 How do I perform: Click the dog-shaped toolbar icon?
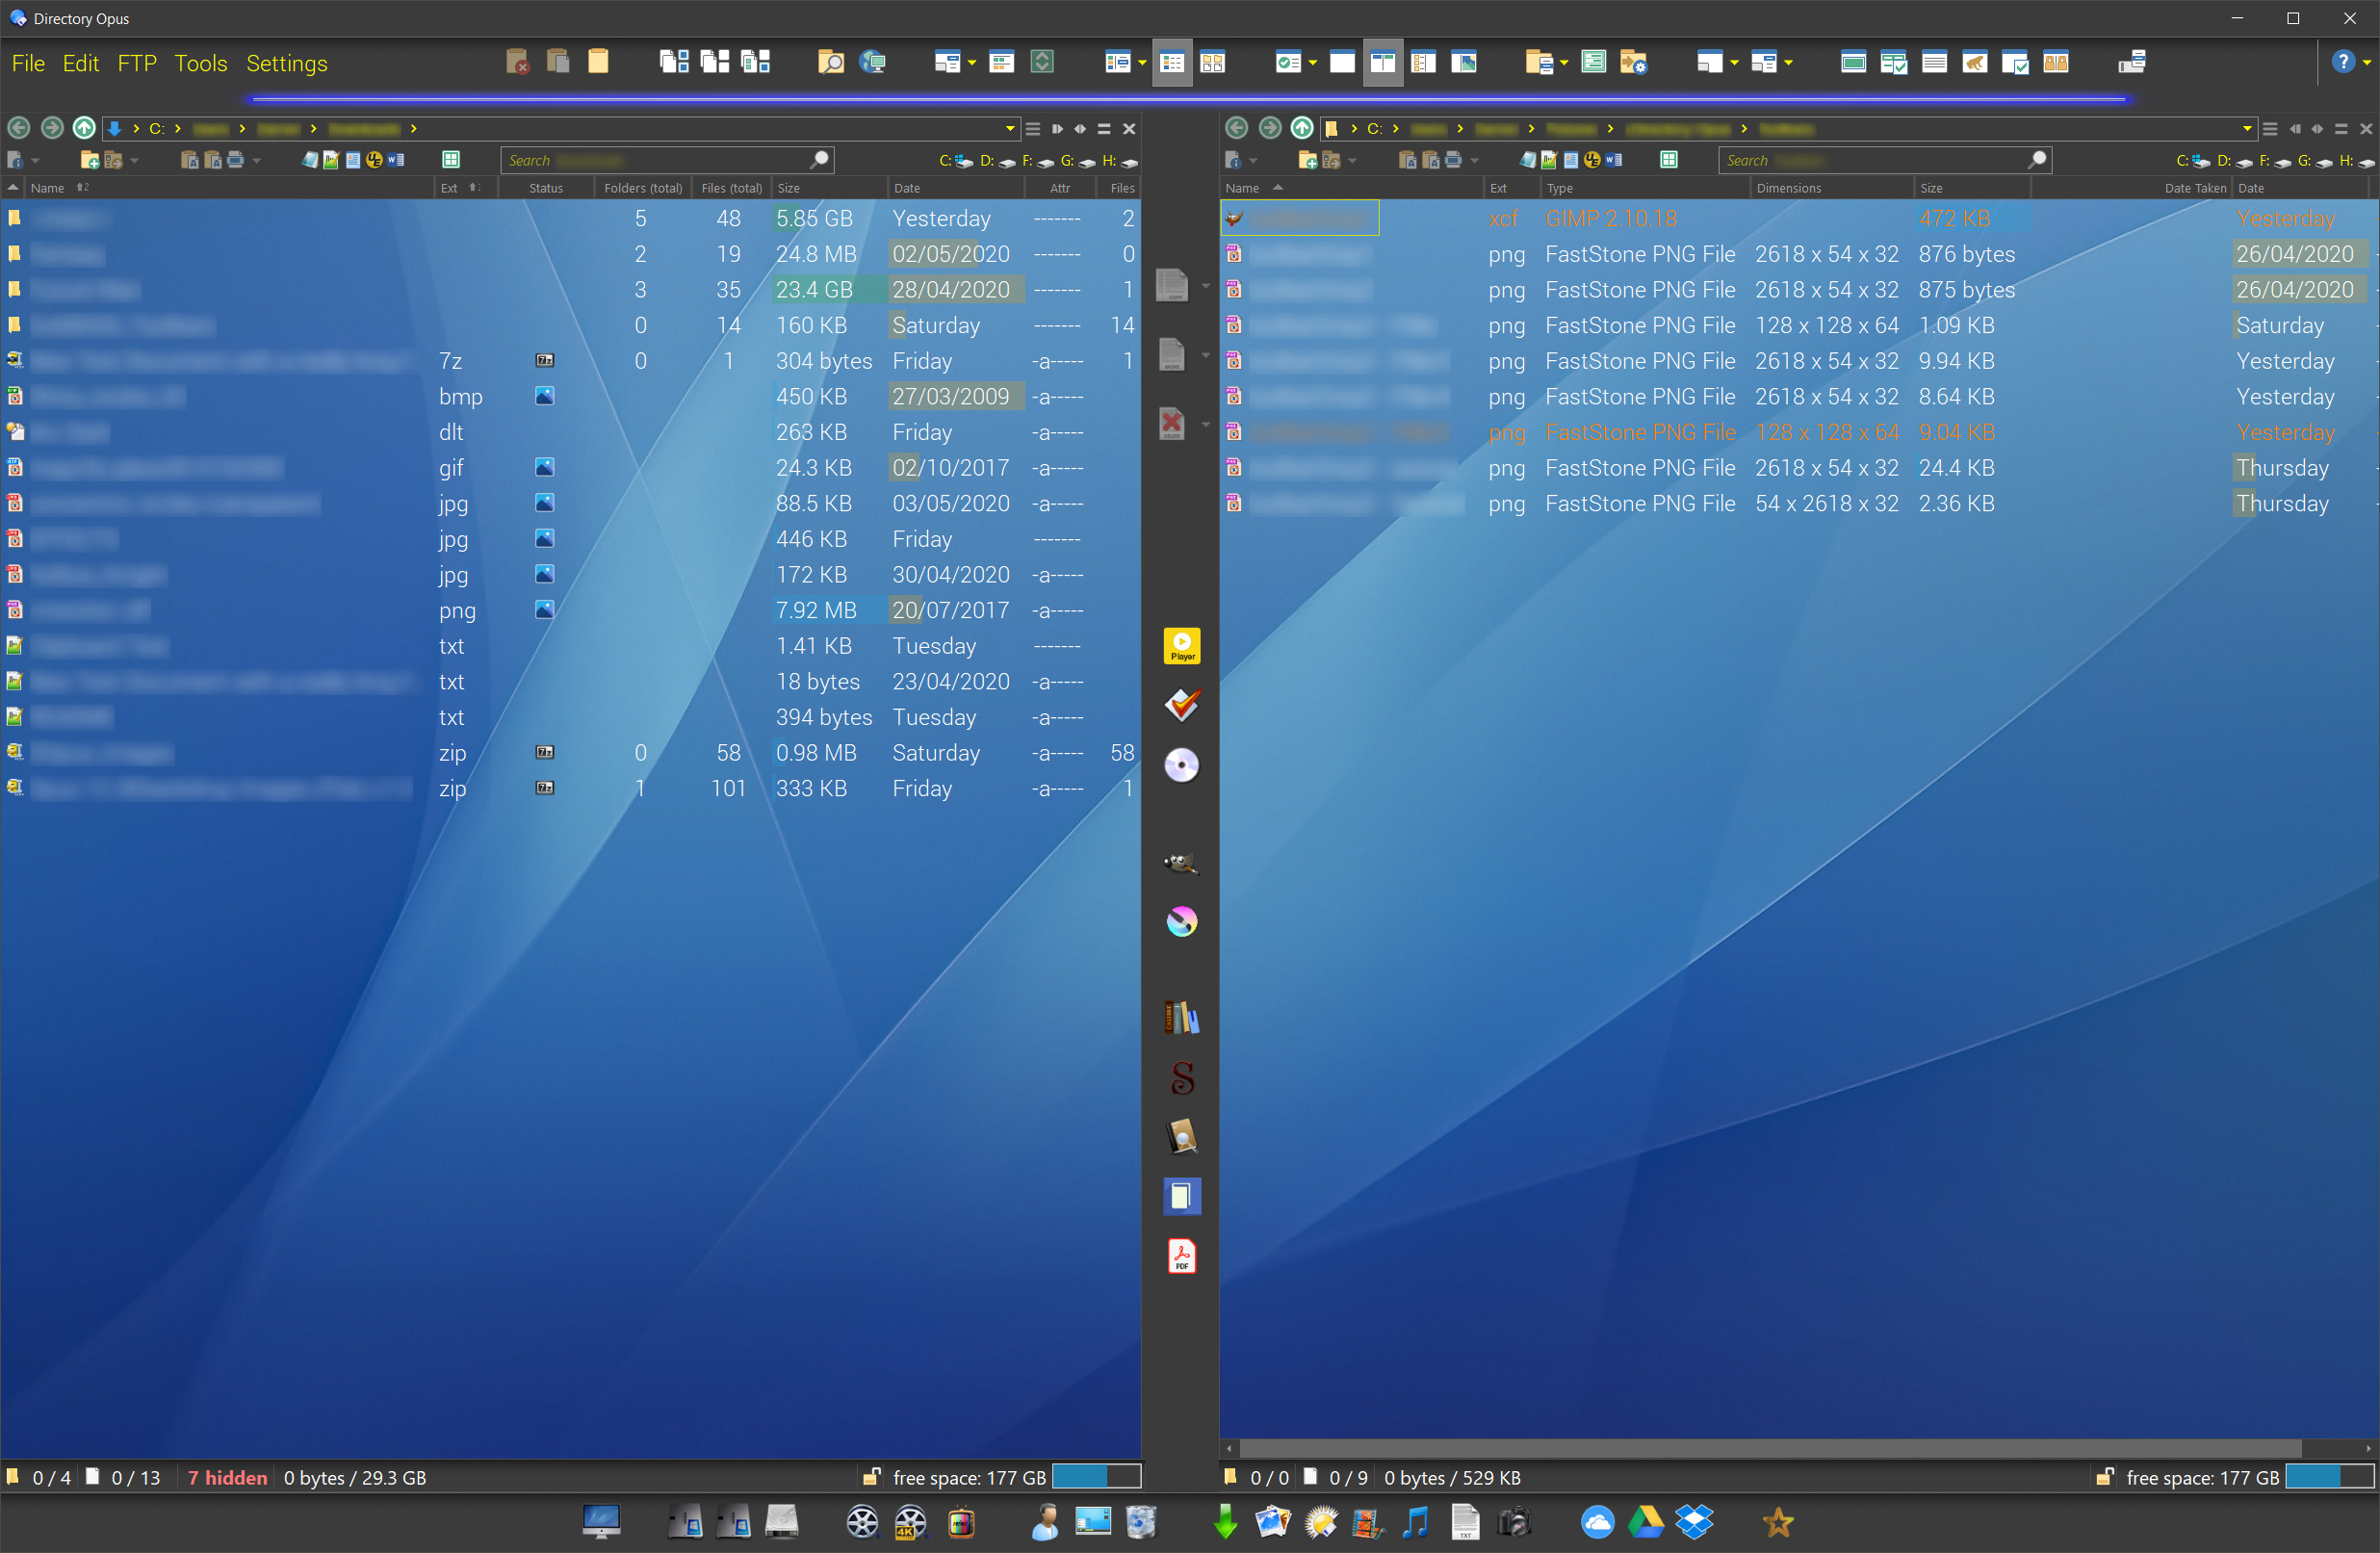point(1974,63)
